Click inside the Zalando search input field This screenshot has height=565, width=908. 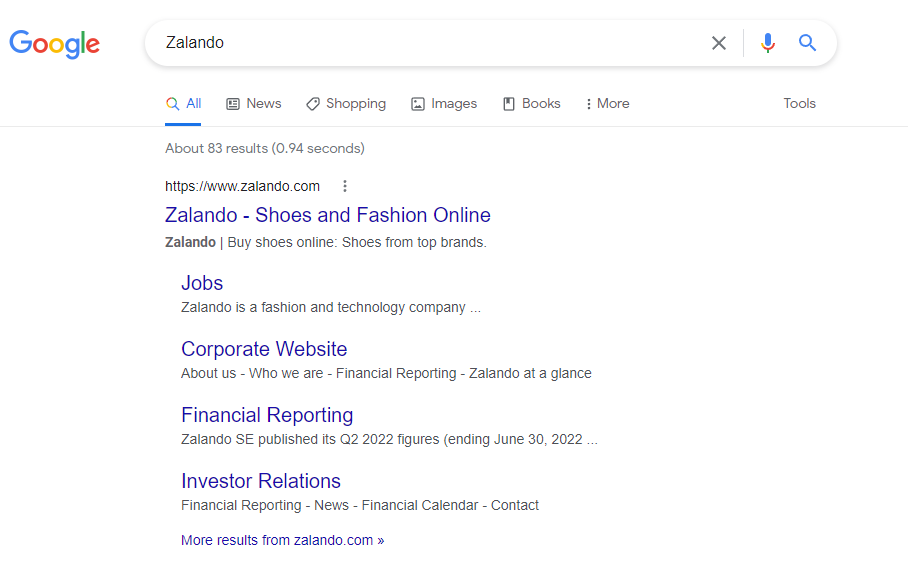pyautogui.click(x=429, y=43)
